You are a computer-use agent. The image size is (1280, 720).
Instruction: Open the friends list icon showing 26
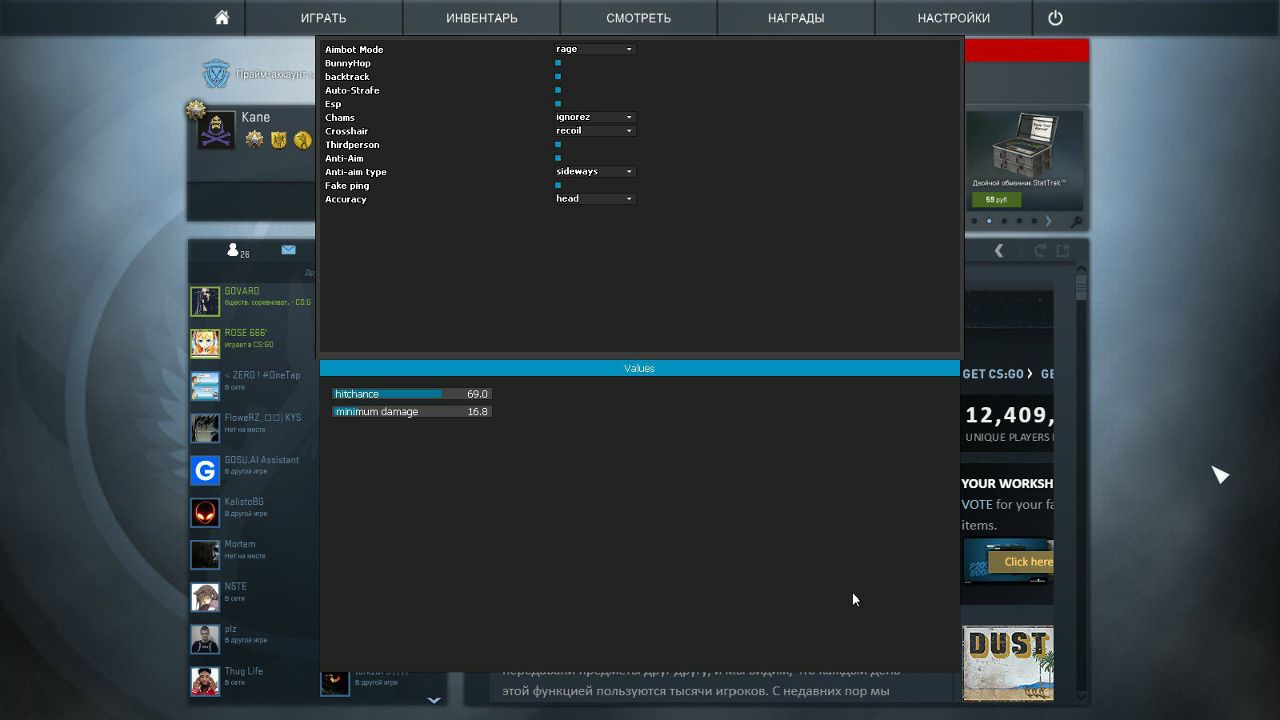coord(238,250)
